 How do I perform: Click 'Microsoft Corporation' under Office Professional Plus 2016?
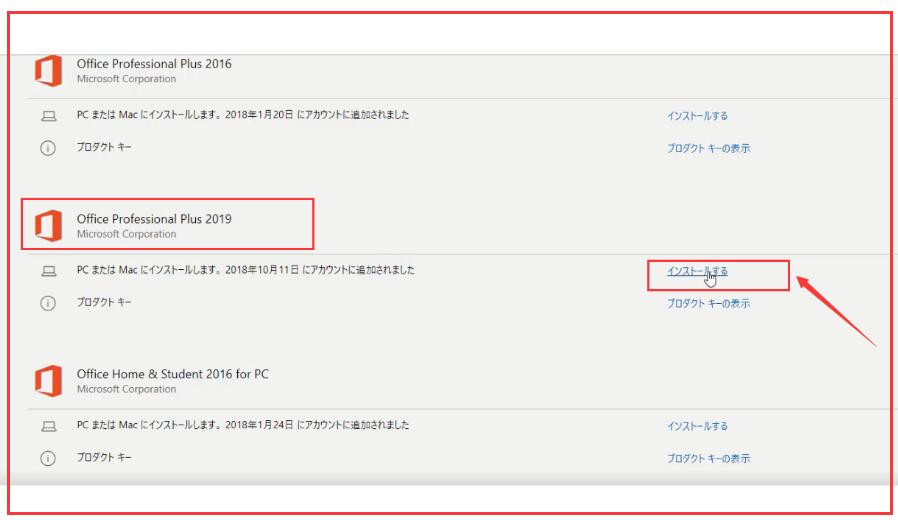[127, 79]
